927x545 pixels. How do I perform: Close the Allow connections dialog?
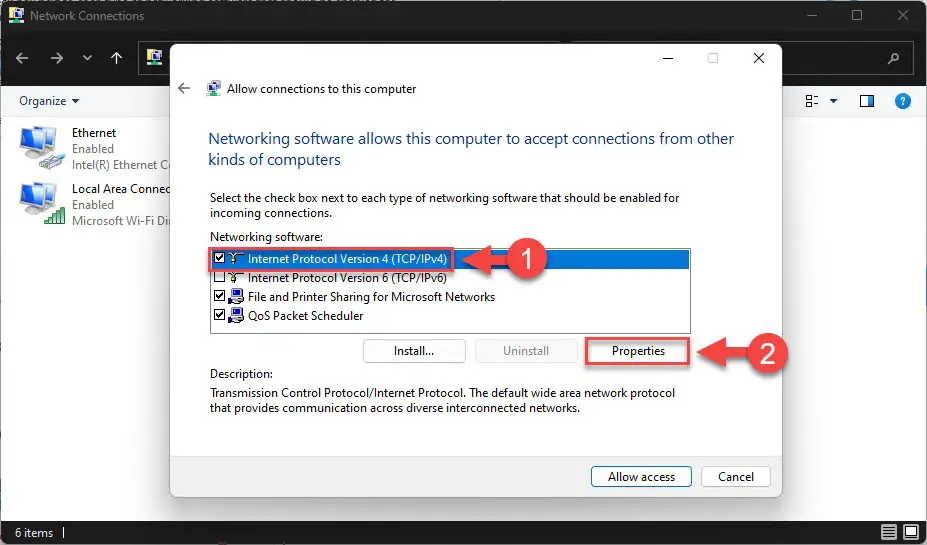coord(759,58)
